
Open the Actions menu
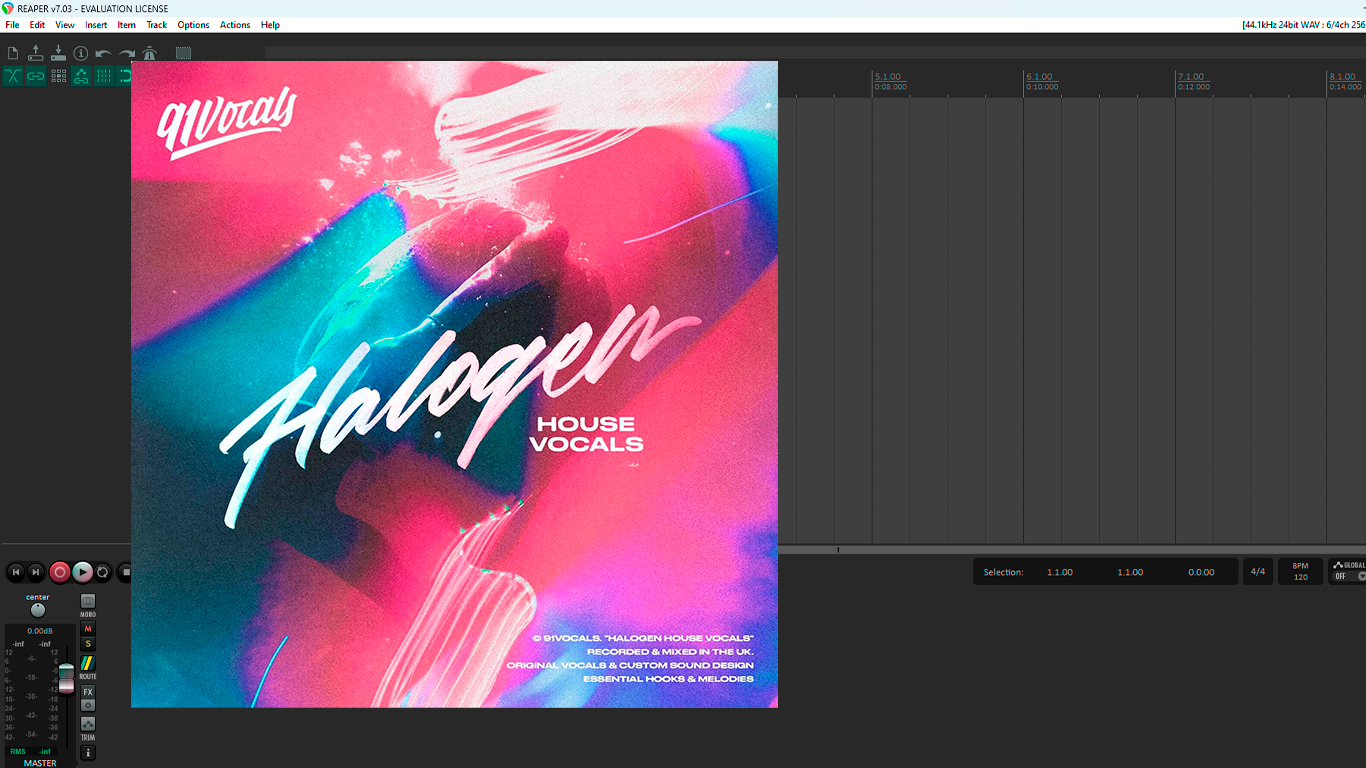click(235, 25)
